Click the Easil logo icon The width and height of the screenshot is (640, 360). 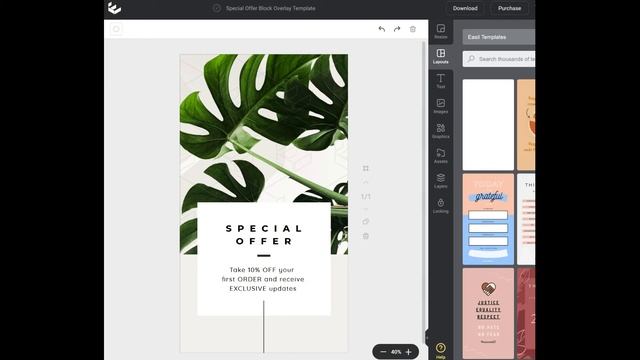pyautogui.click(x=114, y=8)
